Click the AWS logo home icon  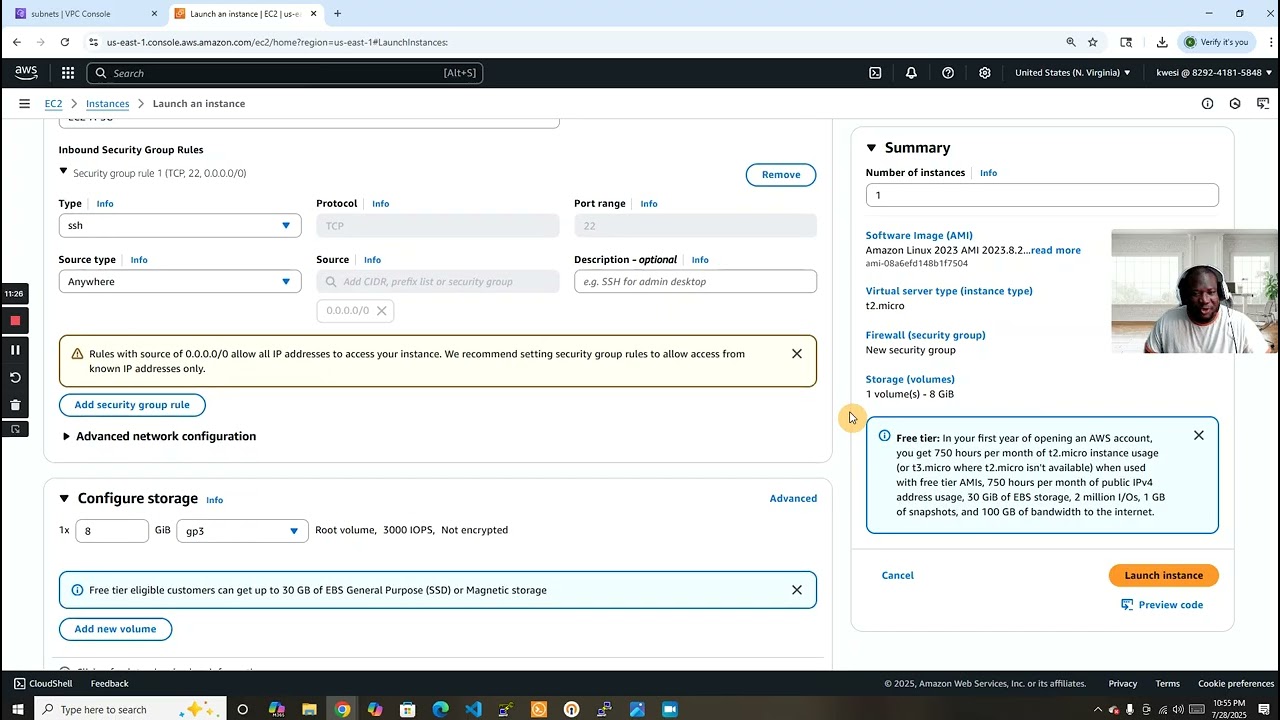26,73
